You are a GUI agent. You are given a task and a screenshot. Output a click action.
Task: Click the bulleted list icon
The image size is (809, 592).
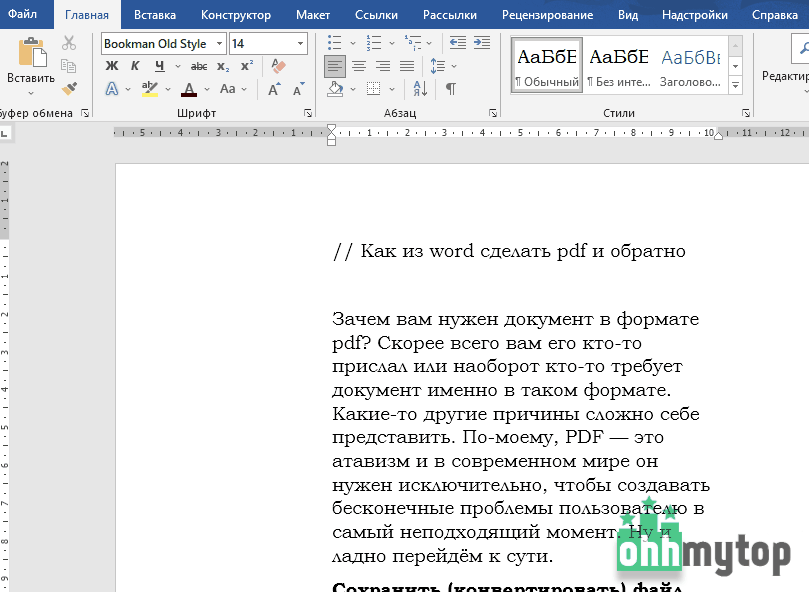tap(335, 43)
